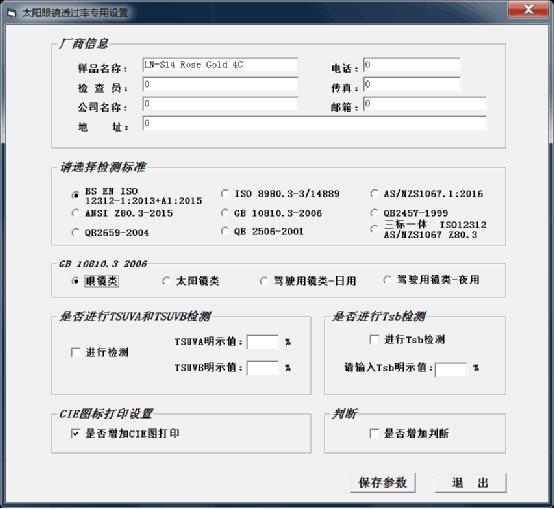This screenshot has height=509, width=554.
Task: Focus the 样品名称 sample name field
Action: click(220, 65)
